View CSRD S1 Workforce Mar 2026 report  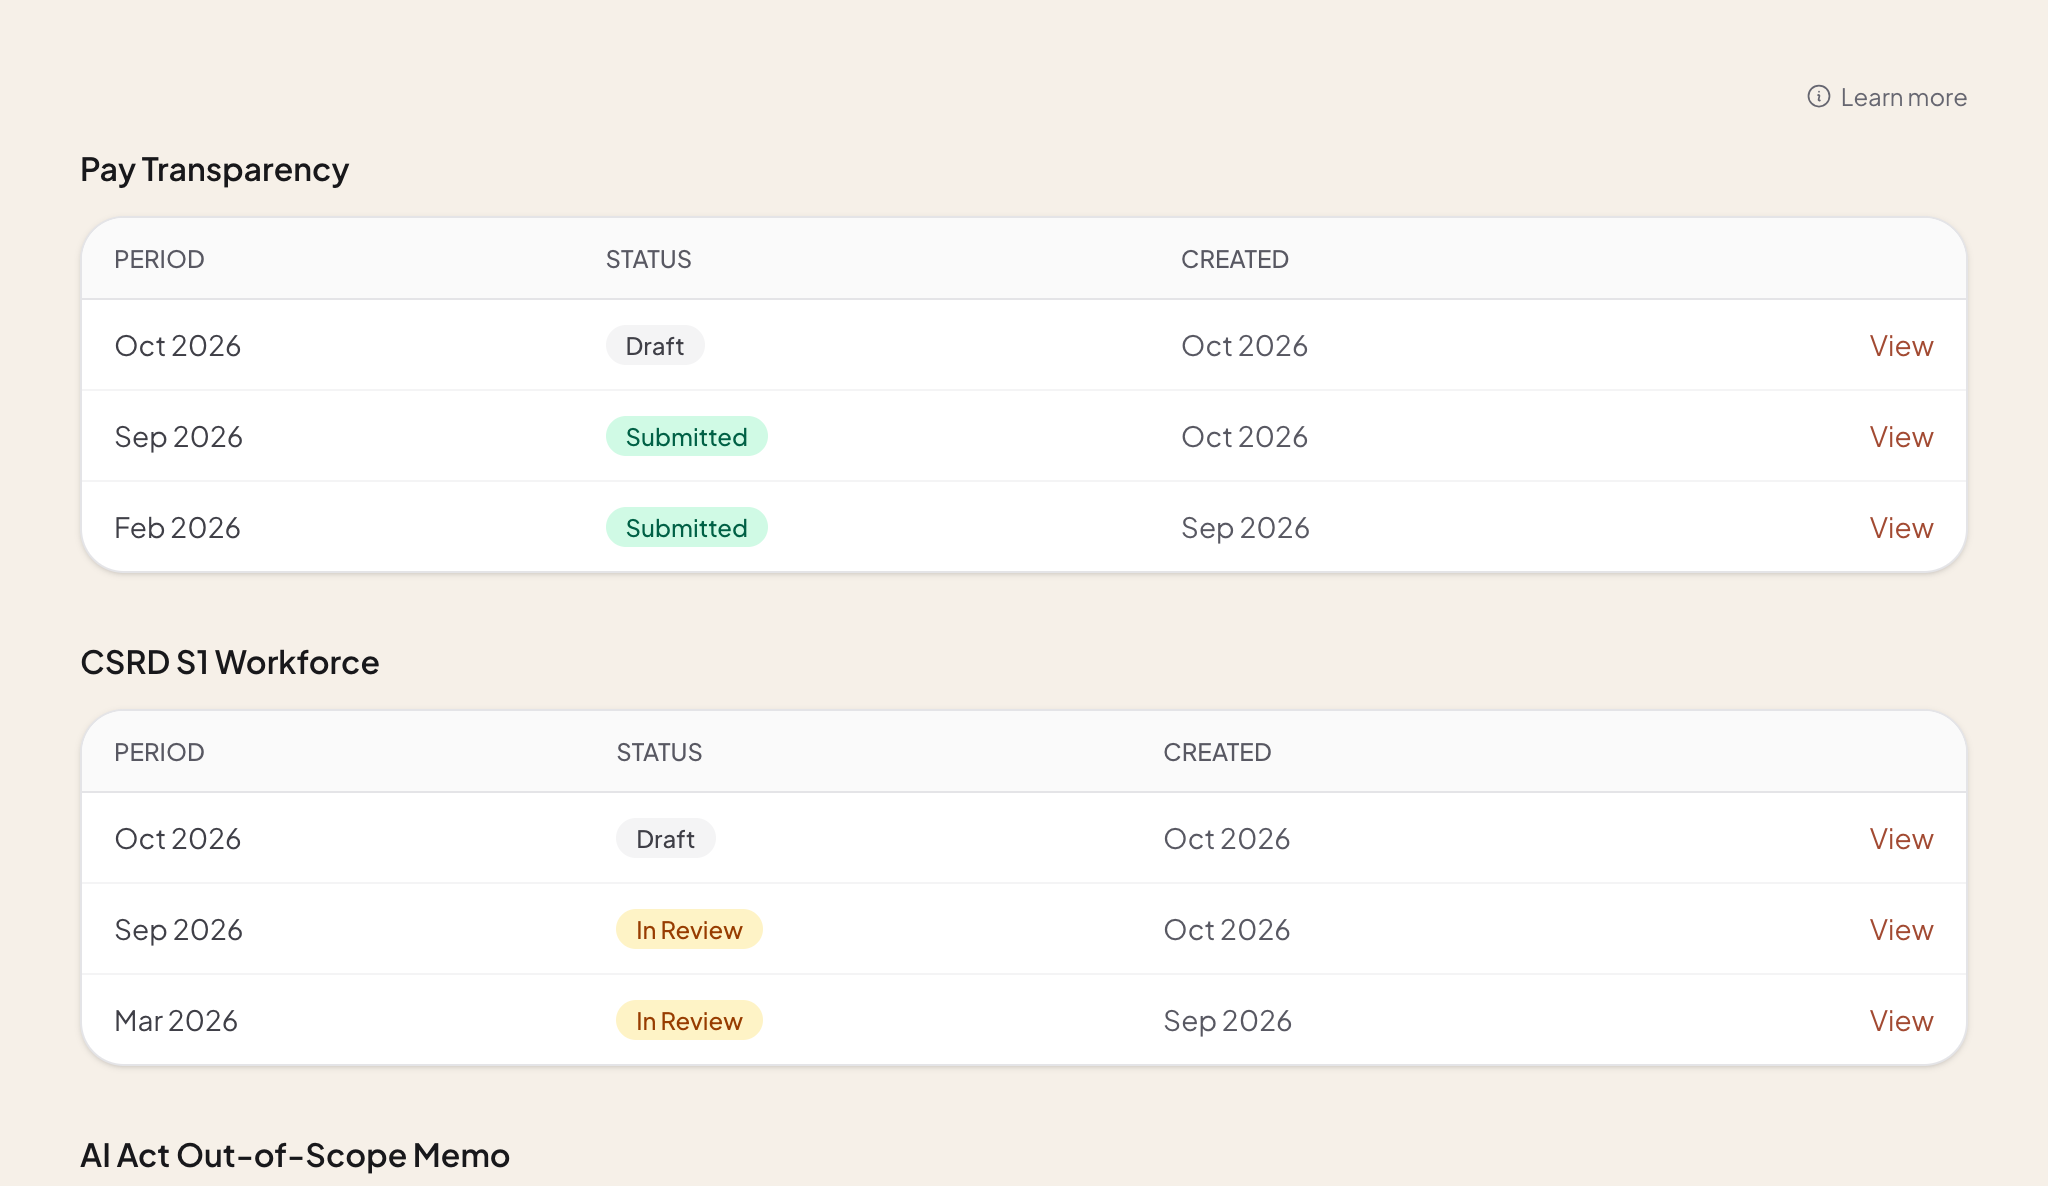[x=1901, y=1021]
